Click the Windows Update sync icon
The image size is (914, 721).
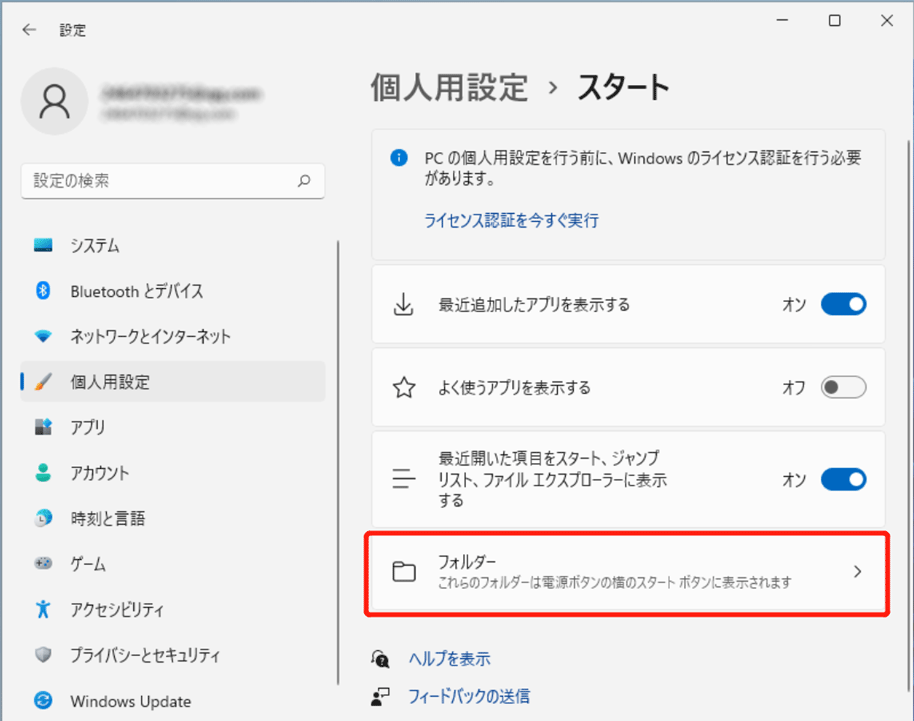click(x=43, y=700)
